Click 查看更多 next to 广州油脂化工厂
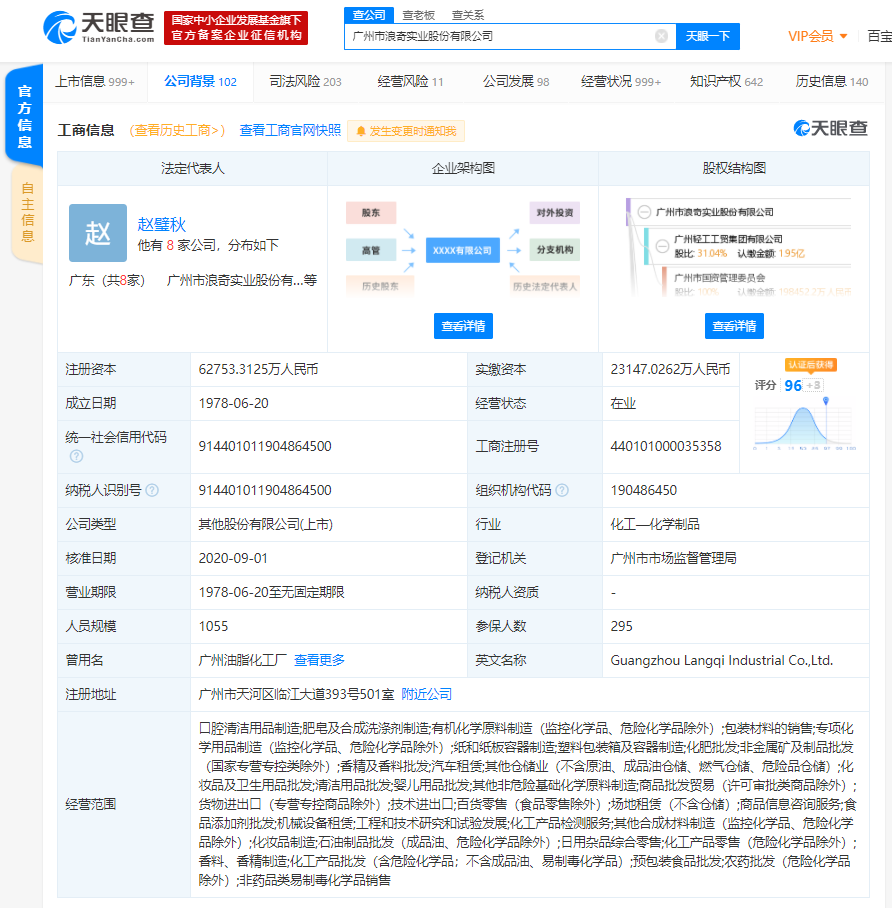892x908 pixels. pyautogui.click(x=319, y=660)
